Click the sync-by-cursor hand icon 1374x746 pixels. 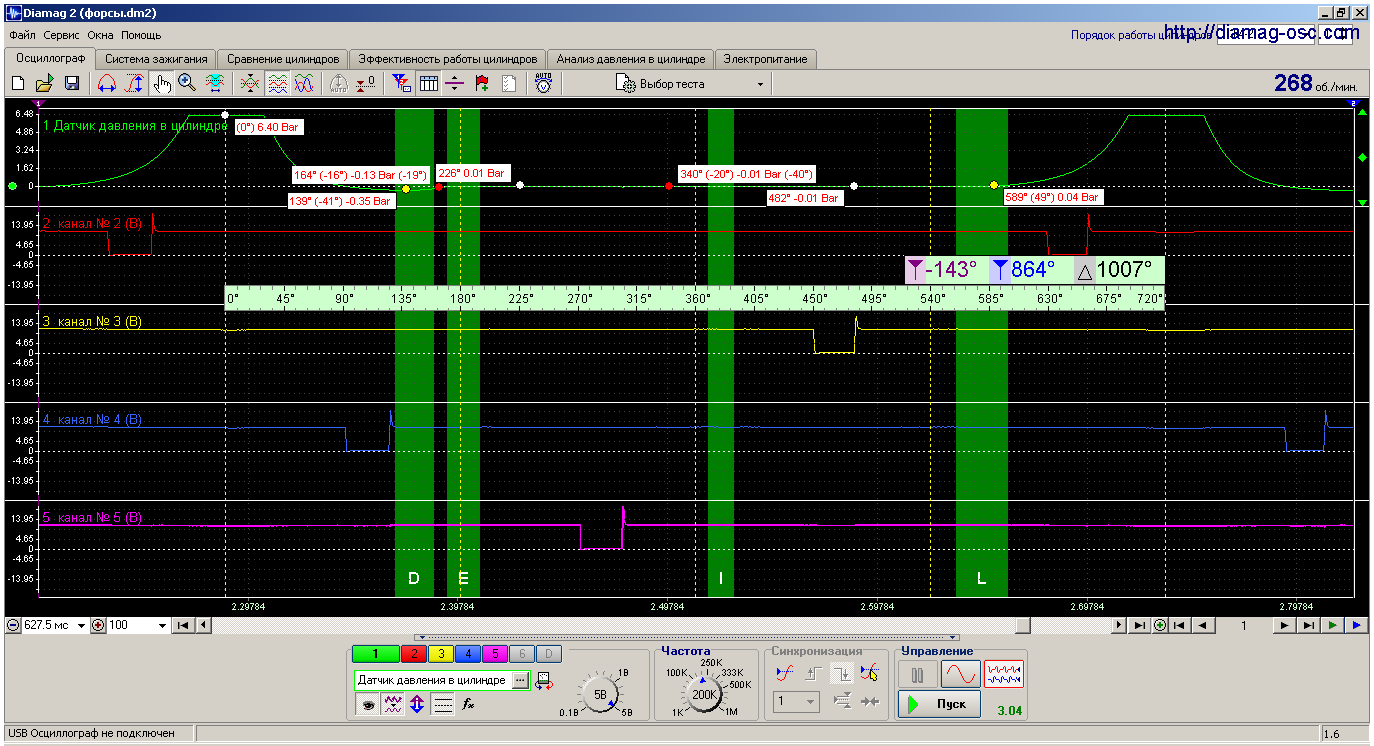tap(870, 674)
